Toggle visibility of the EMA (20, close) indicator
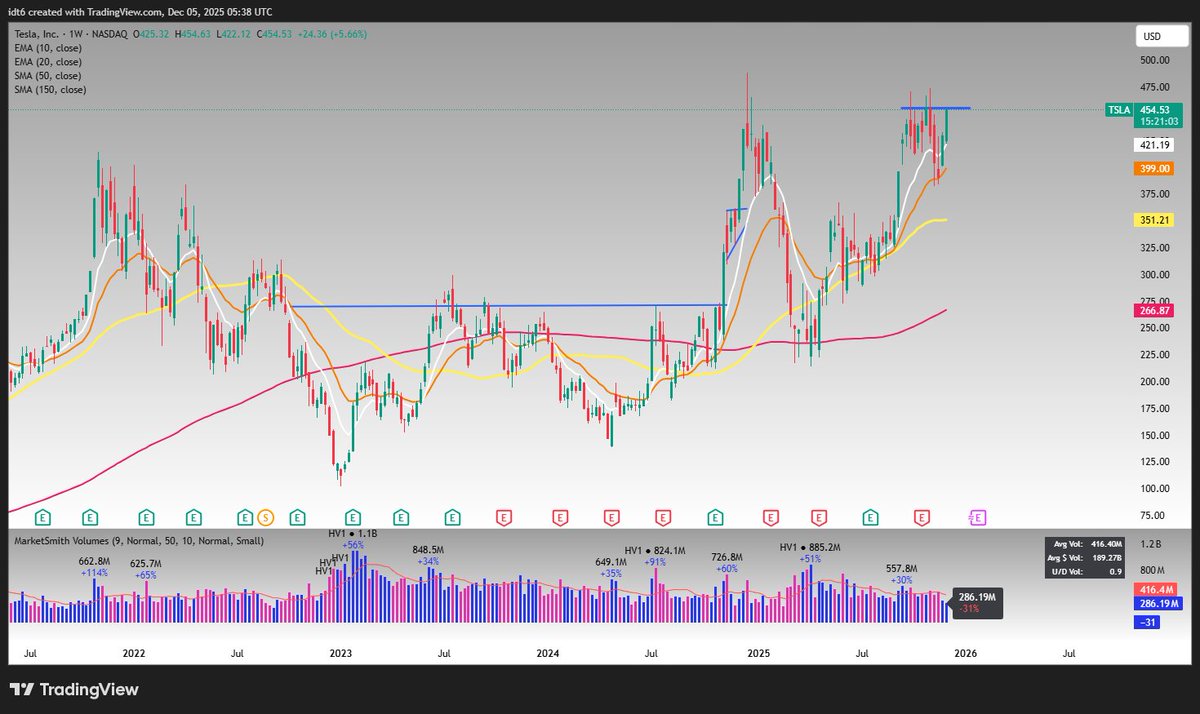This screenshot has width=1200, height=714. tap(48, 61)
